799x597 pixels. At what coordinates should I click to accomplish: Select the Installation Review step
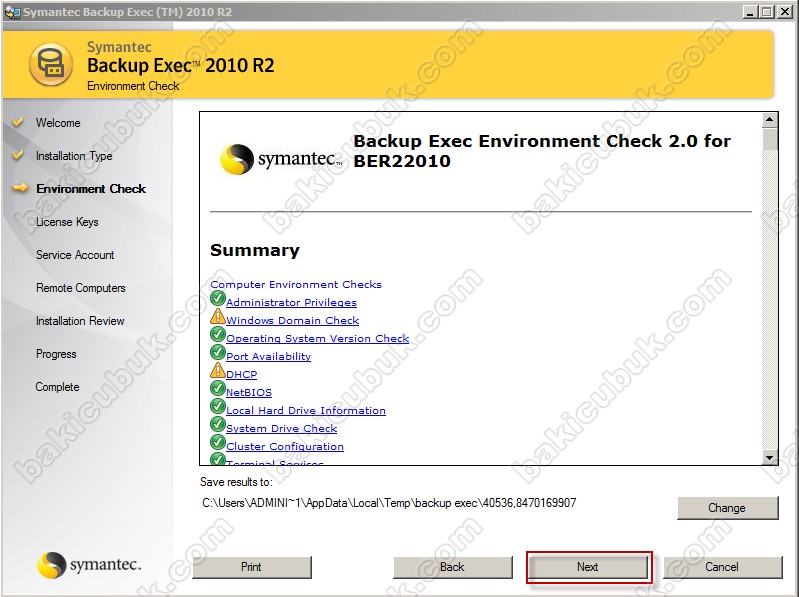(x=80, y=321)
